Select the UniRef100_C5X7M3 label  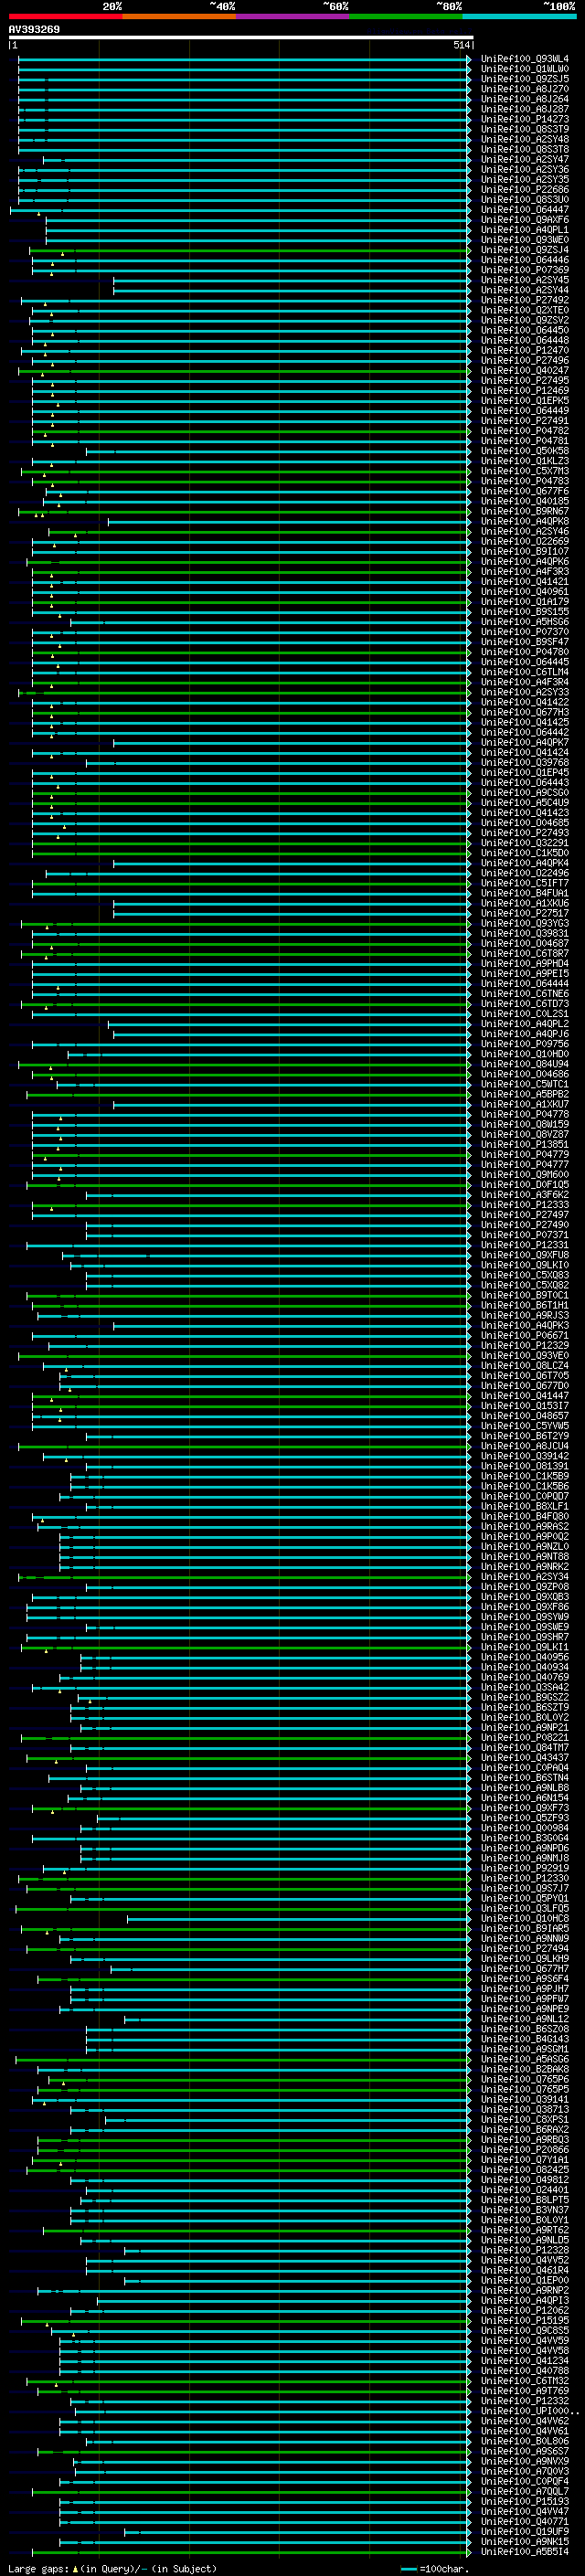click(525, 471)
